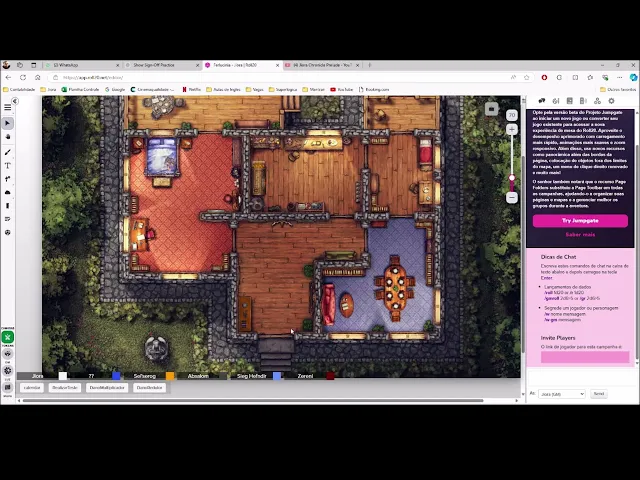Go to the browser home page
Image resolution: width=640 pixels, height=480 pixels.
[x=38, y=78]
